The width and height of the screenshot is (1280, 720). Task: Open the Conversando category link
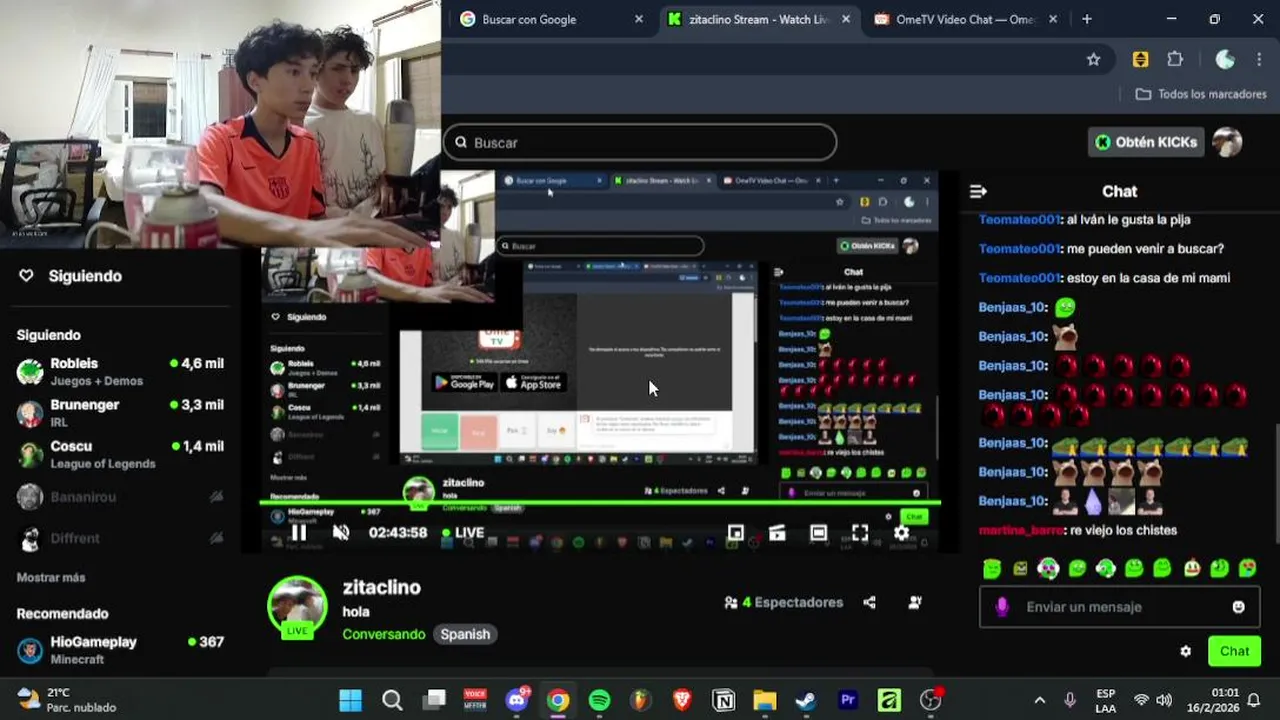[383, 634]
